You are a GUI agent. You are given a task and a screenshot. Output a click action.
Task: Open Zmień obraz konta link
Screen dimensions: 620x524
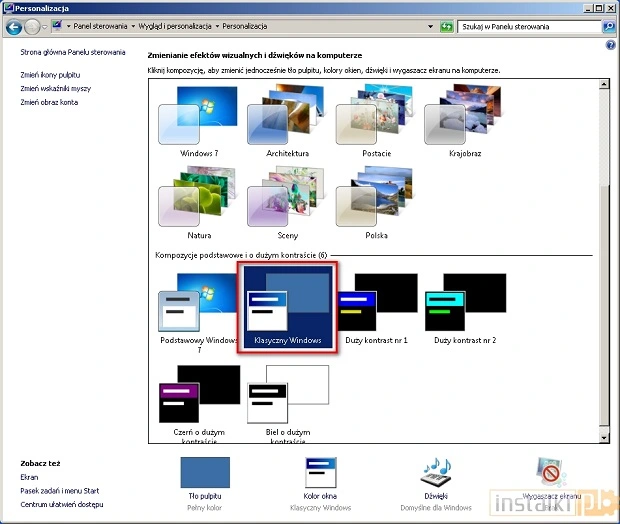[49, 102]
